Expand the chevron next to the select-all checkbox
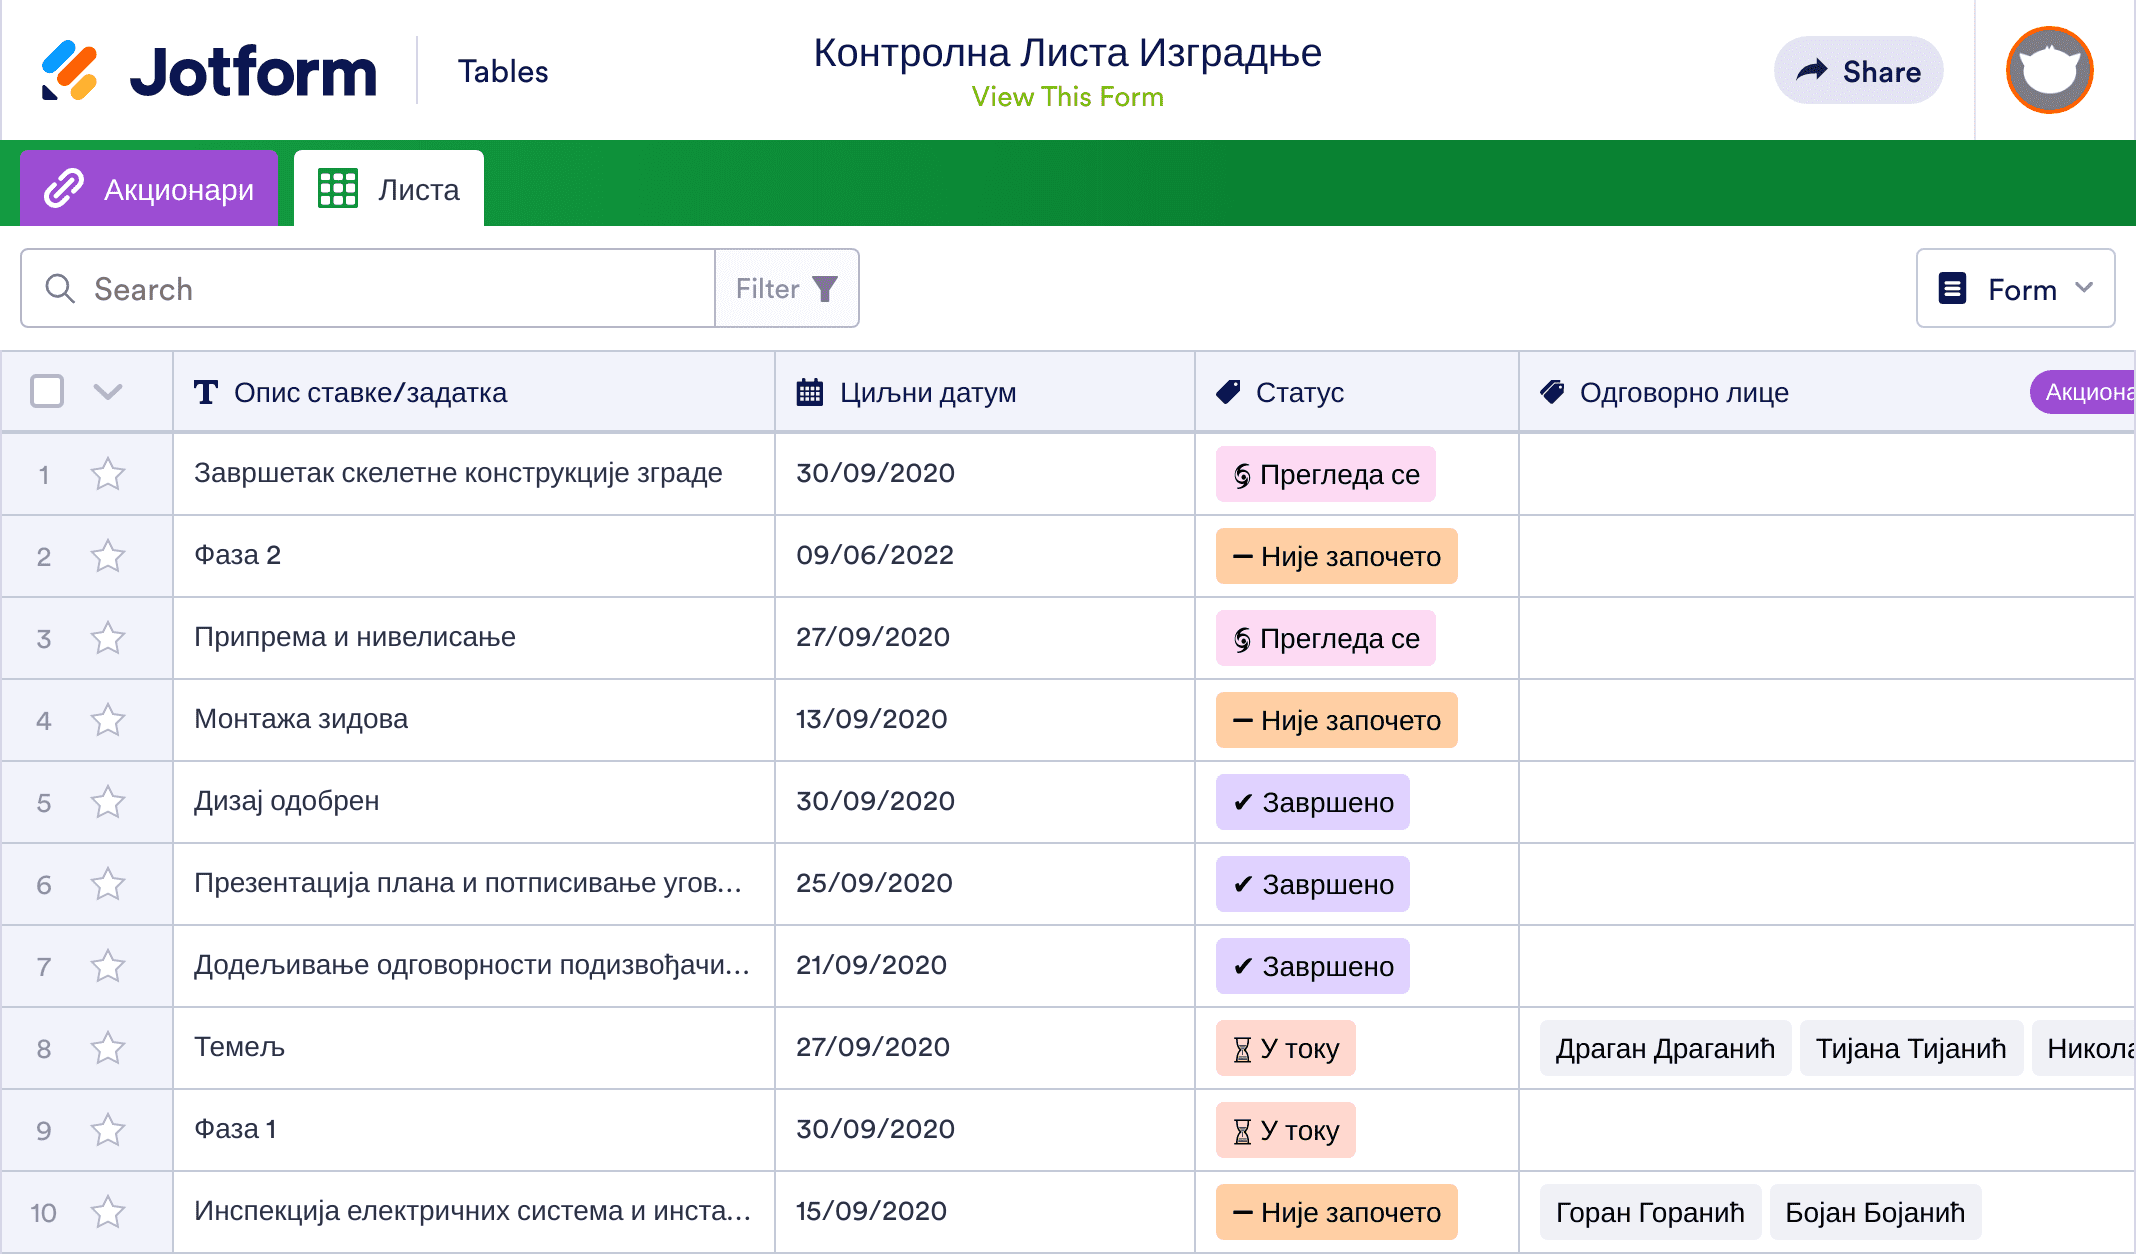Image resolution: width=2136 pixels, height=1254 pixels. click(x=107, y=391)
